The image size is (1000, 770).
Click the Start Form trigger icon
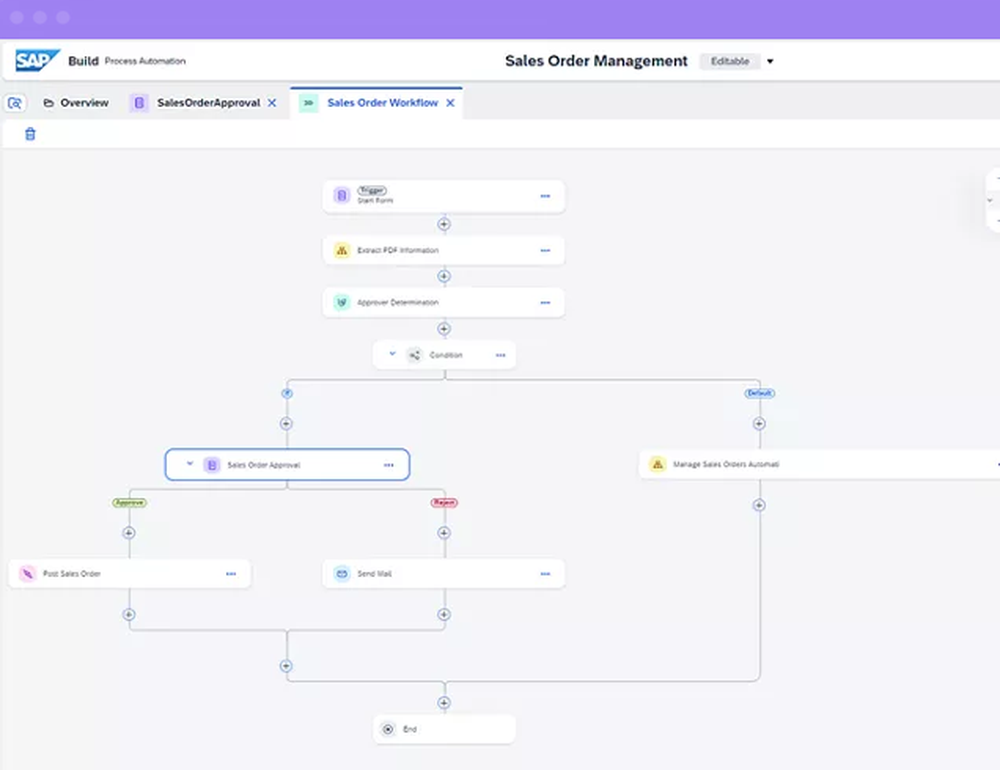pyautogui.click(x=342, y=195)
